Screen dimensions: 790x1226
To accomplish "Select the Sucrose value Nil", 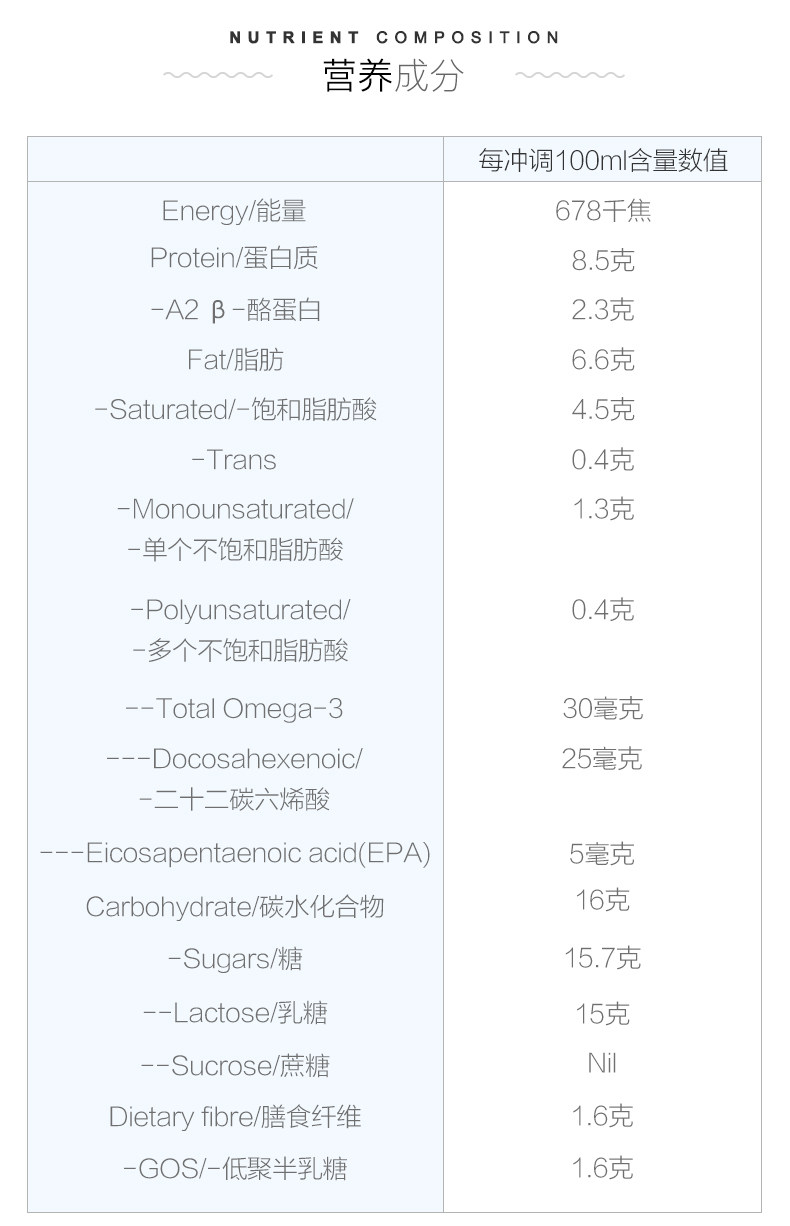I will (x=602, y=1063).
